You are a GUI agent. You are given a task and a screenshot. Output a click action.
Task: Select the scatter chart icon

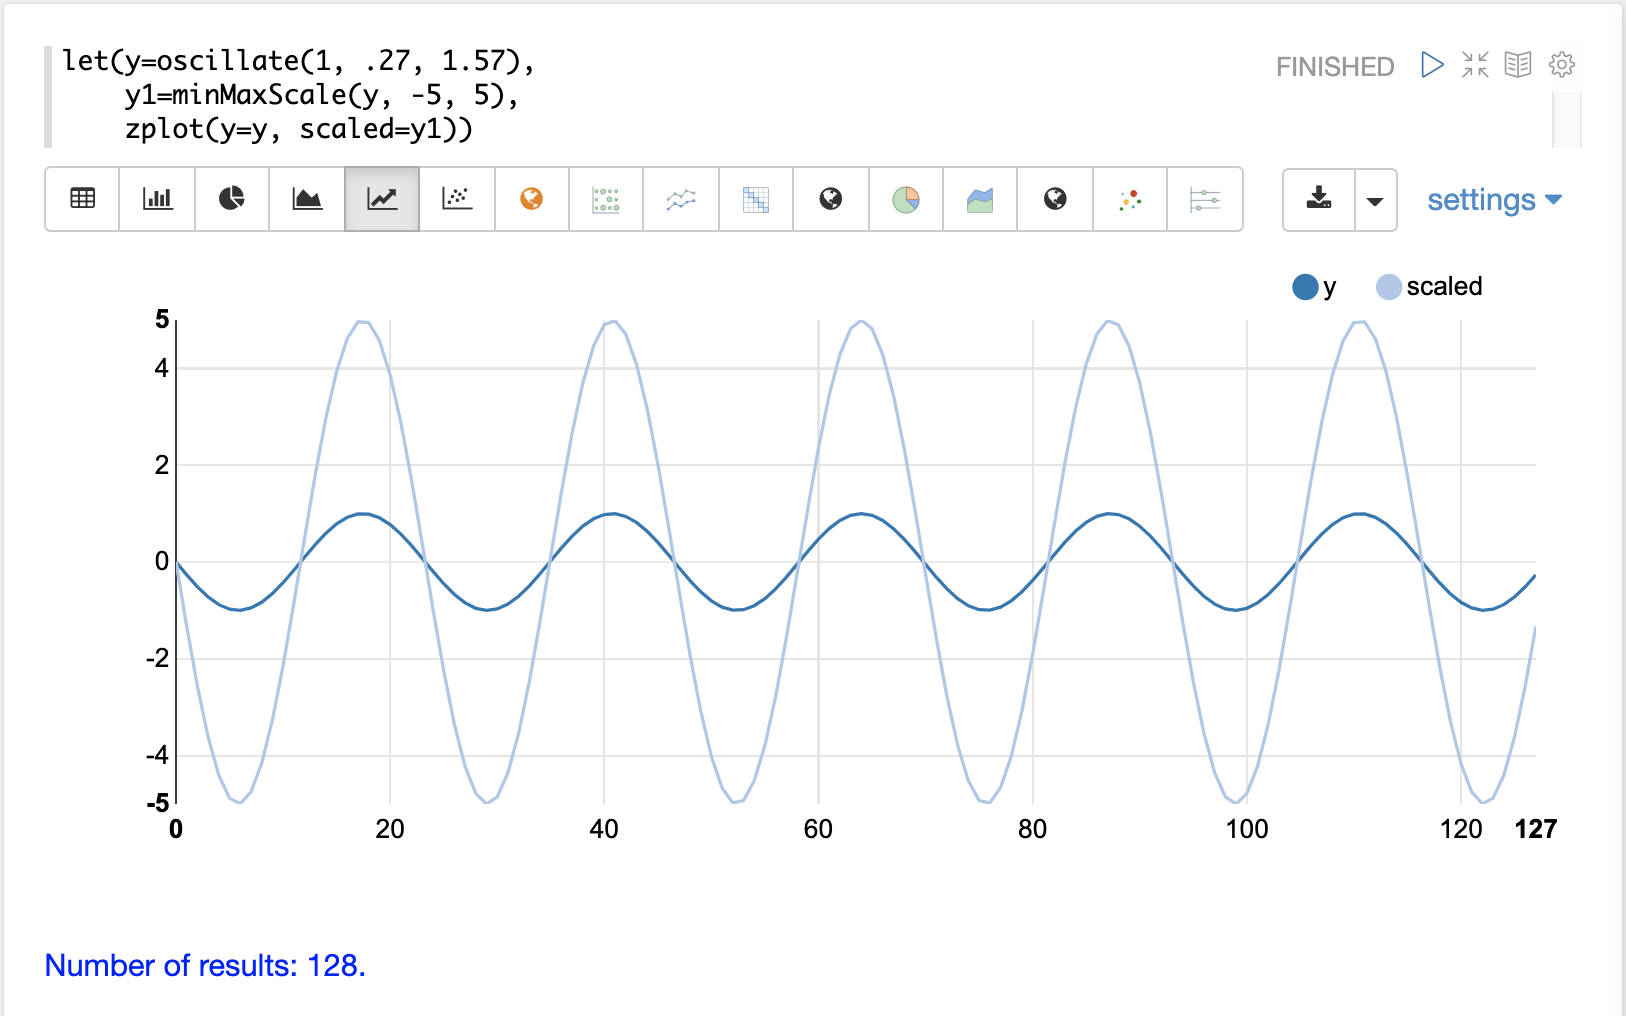point(457,199)
